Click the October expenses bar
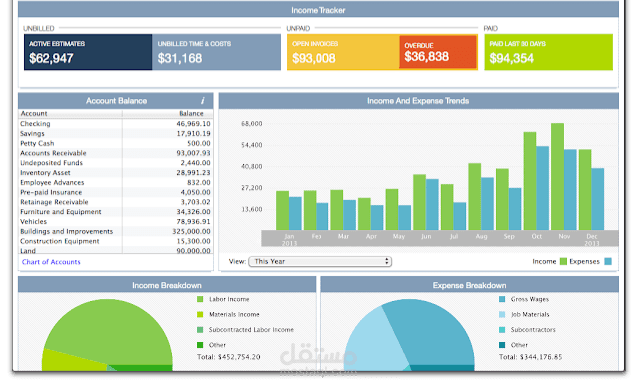 coord(542,188)
